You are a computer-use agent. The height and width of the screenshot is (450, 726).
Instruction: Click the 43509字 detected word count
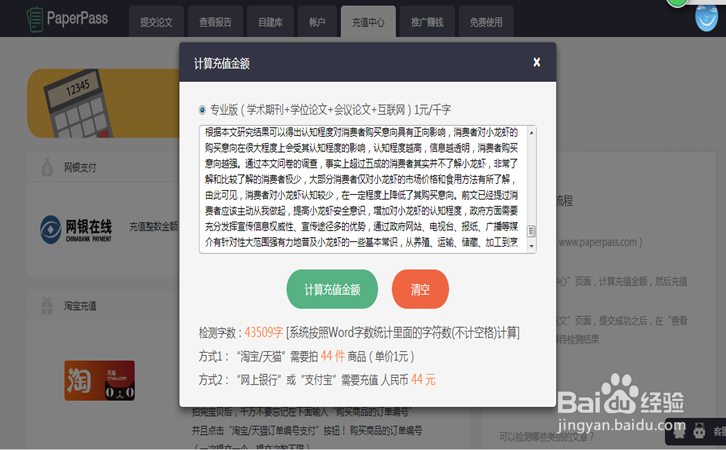(263, 332)
